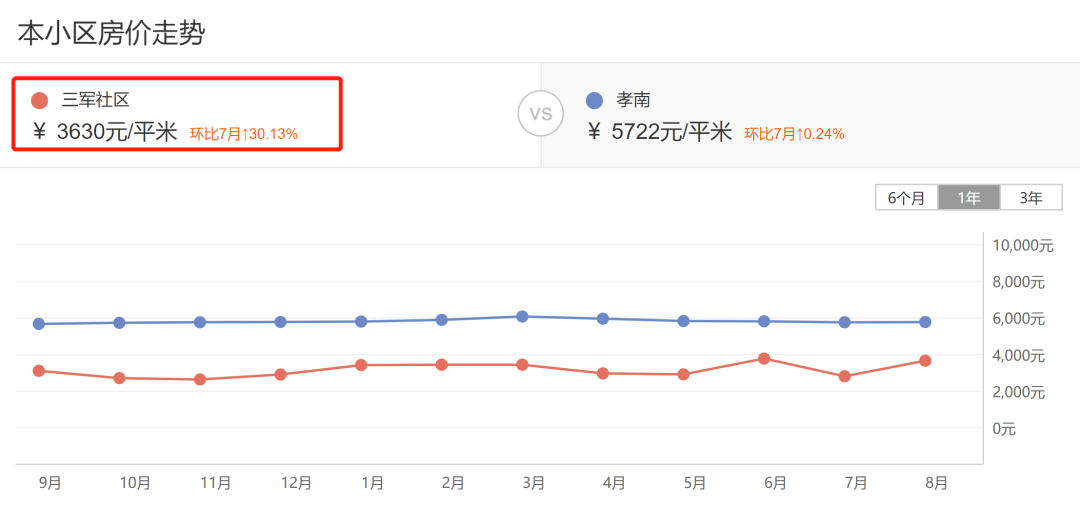The height and width of the screenshot is (505, 1080).
Task: Click the 12月 label on the x-axis
Action: click(296, 483)
